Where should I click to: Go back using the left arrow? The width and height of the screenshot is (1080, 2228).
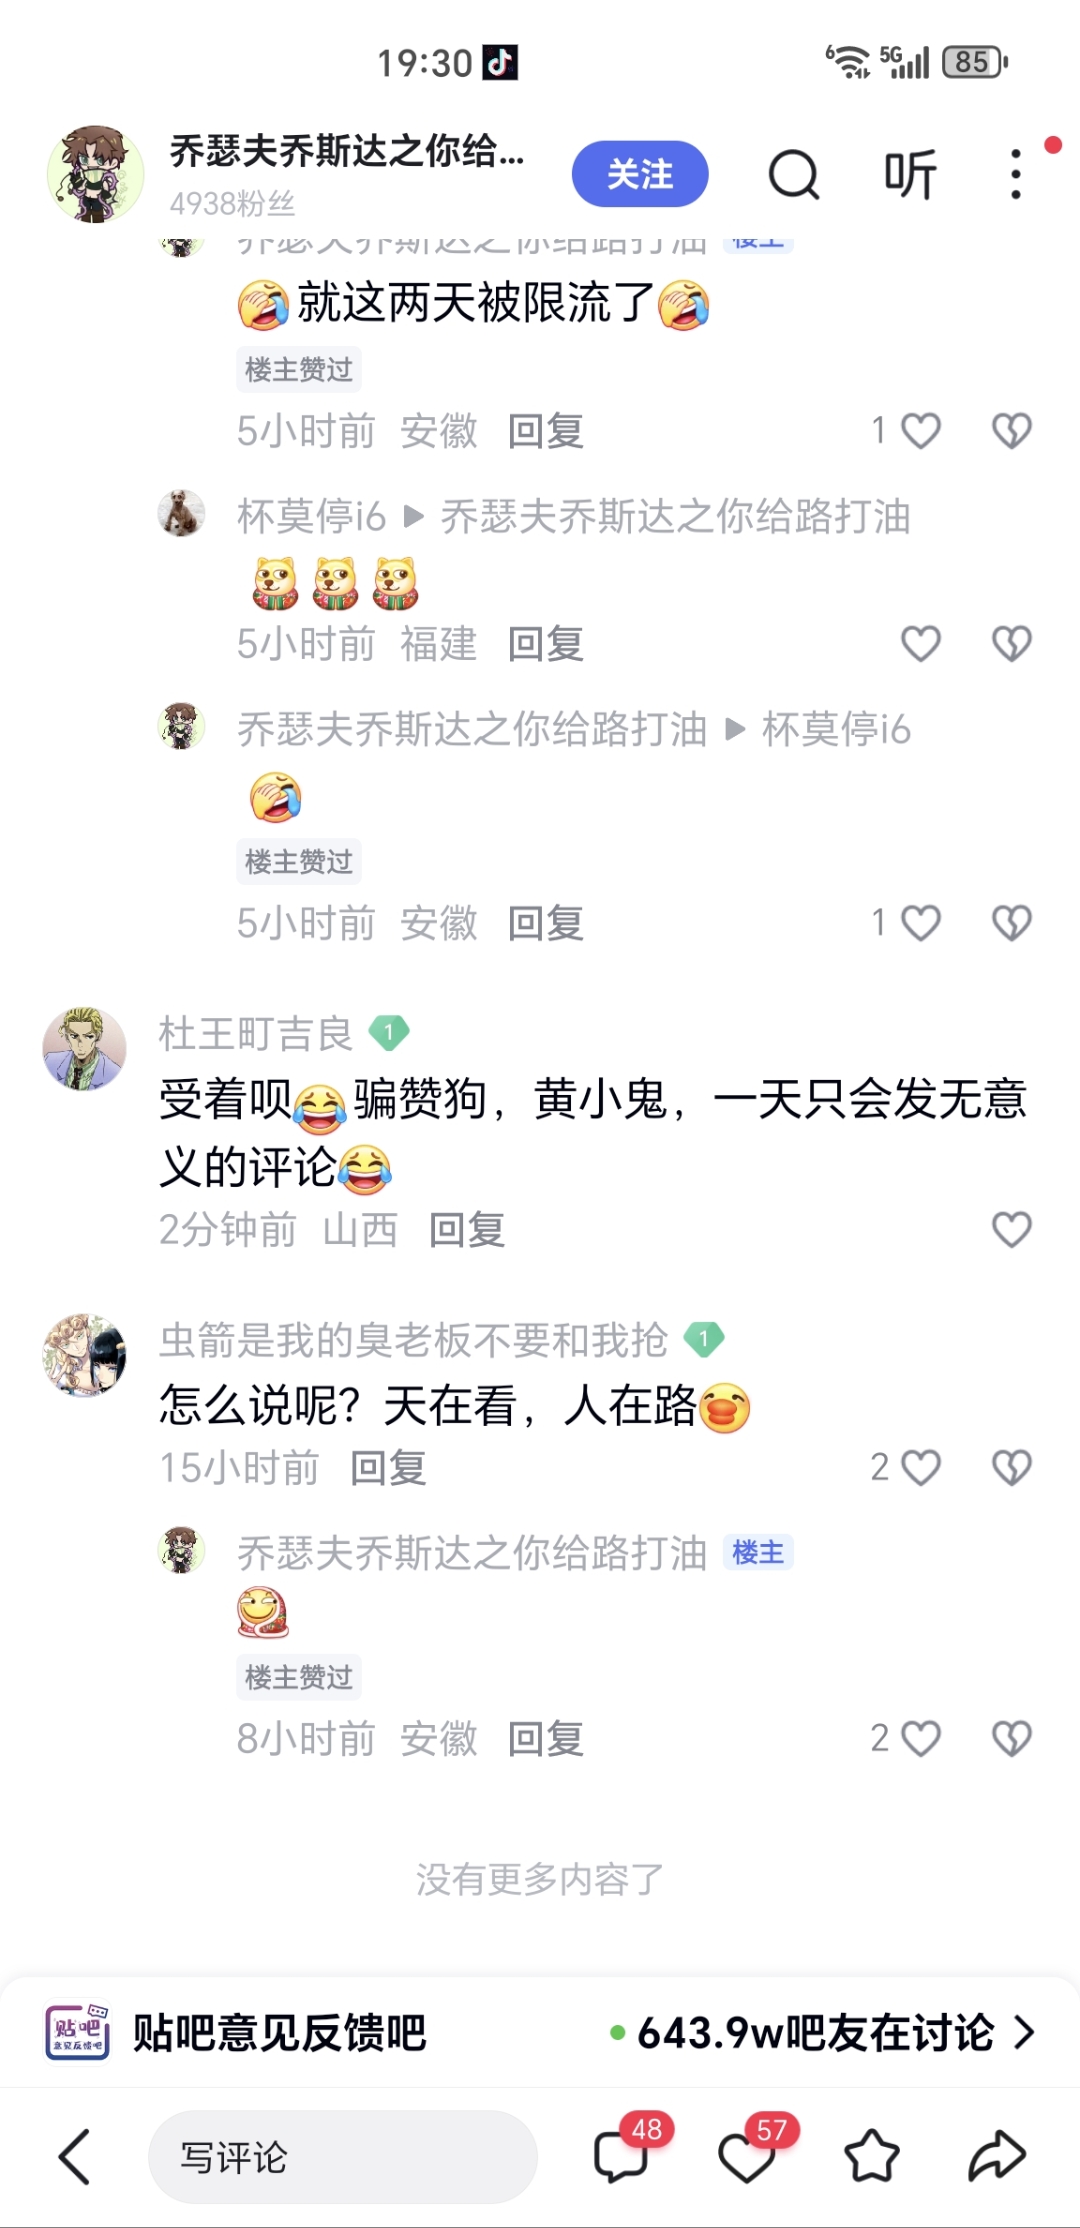[x=75, y=2157]
